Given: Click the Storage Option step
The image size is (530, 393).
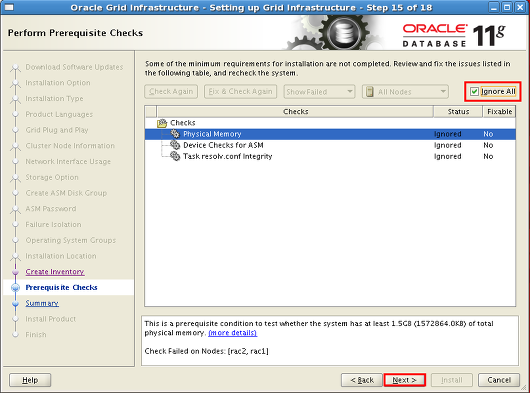Looking at the screenshot, I should (52, 177).
